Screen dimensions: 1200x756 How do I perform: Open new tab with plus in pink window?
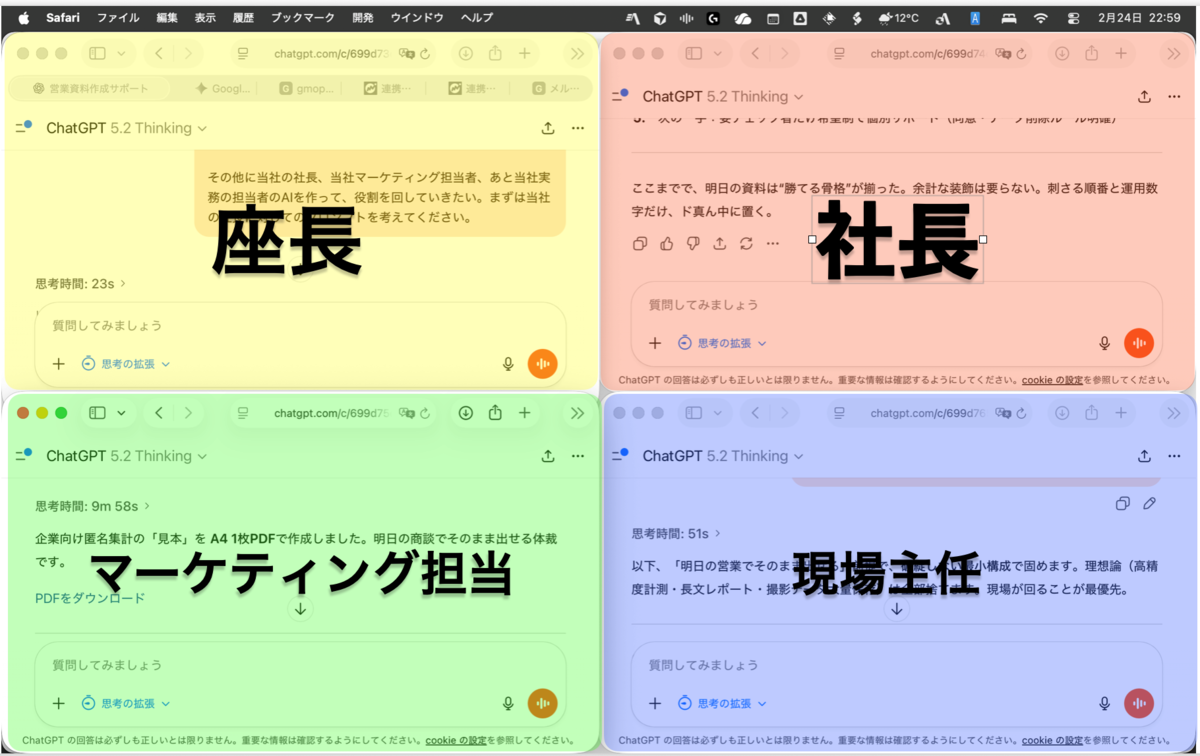coord(1121,54)
